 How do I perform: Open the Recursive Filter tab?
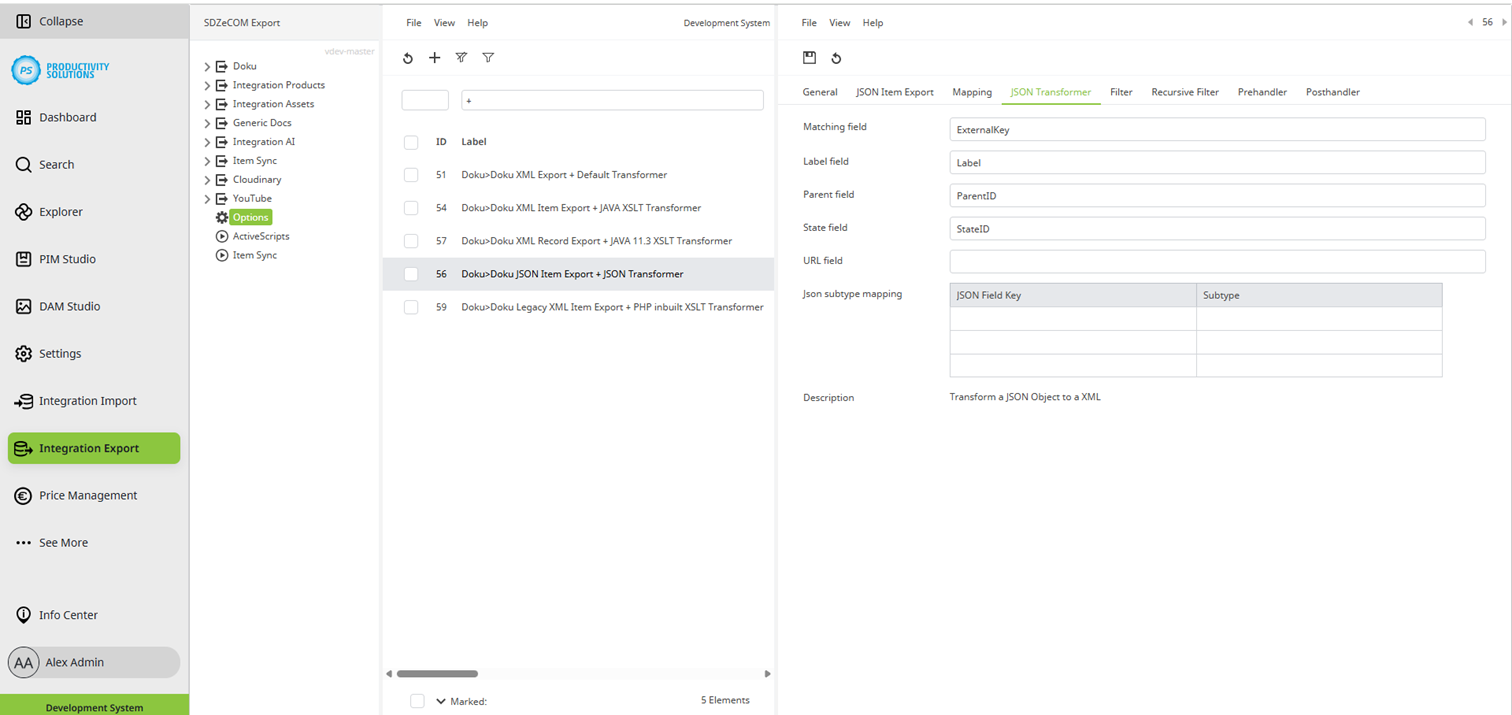[1184, 91]
